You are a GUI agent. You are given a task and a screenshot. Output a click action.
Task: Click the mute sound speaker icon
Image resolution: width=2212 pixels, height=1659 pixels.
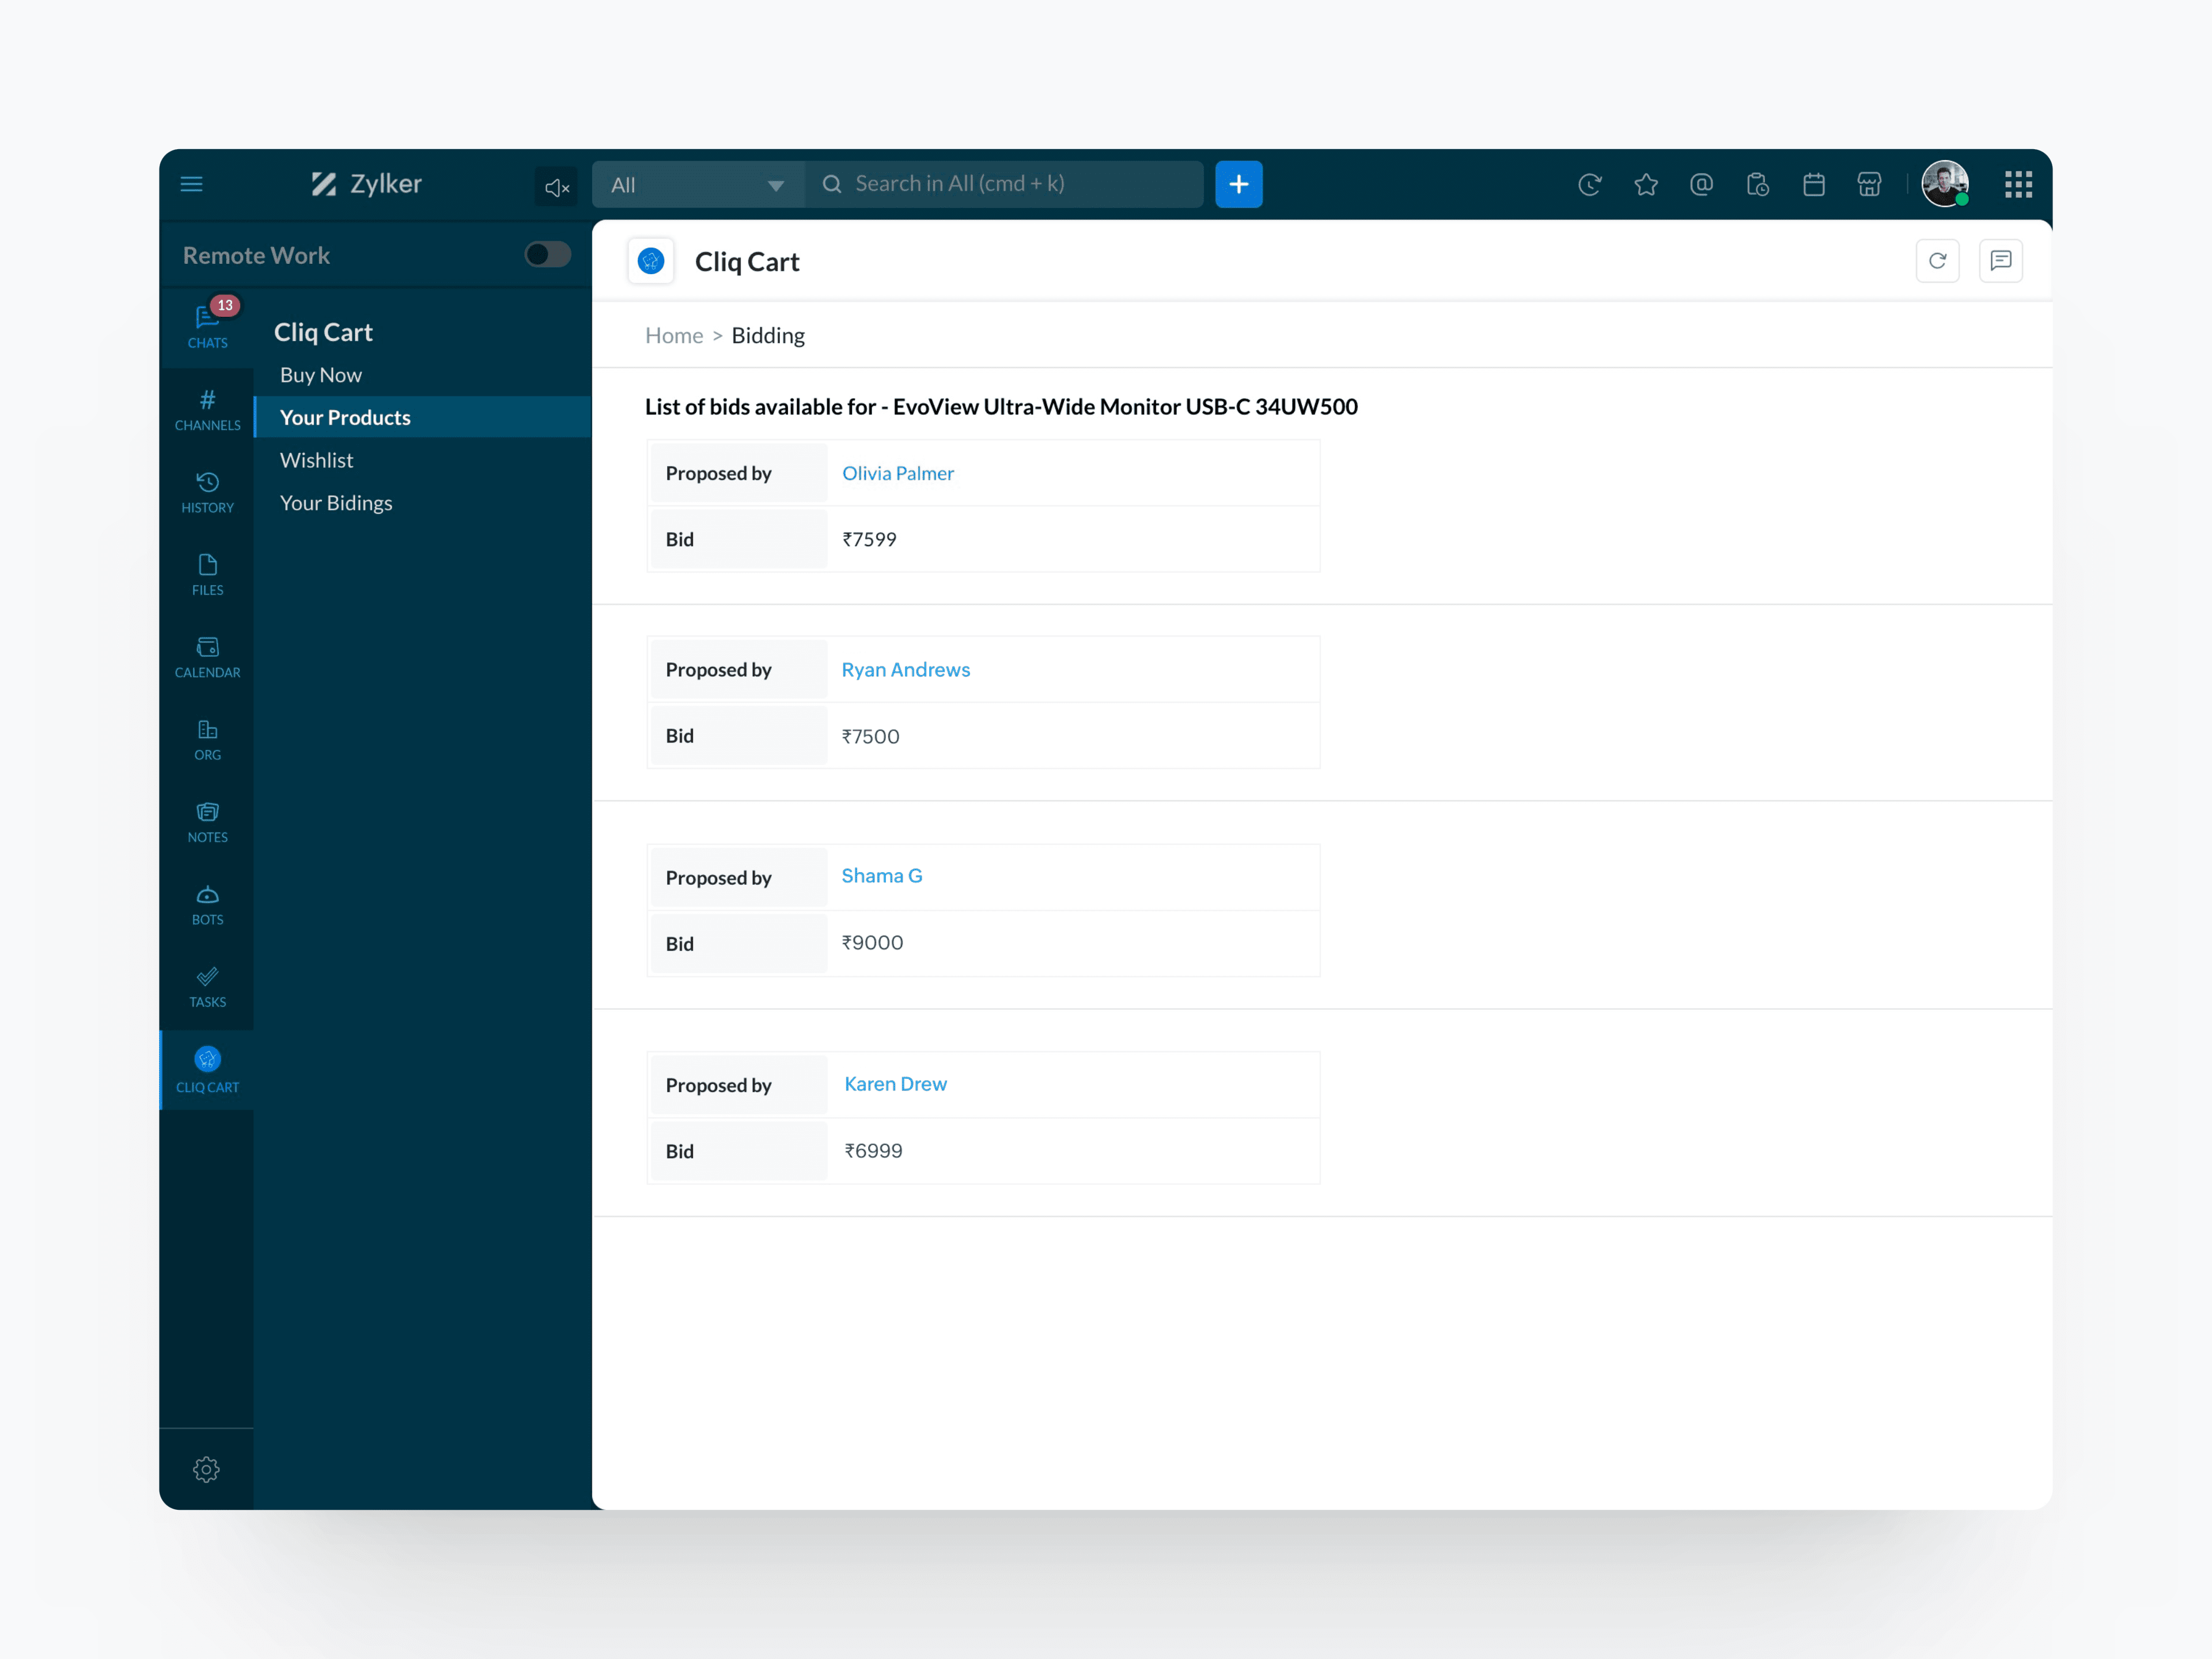tap(556, 186)
